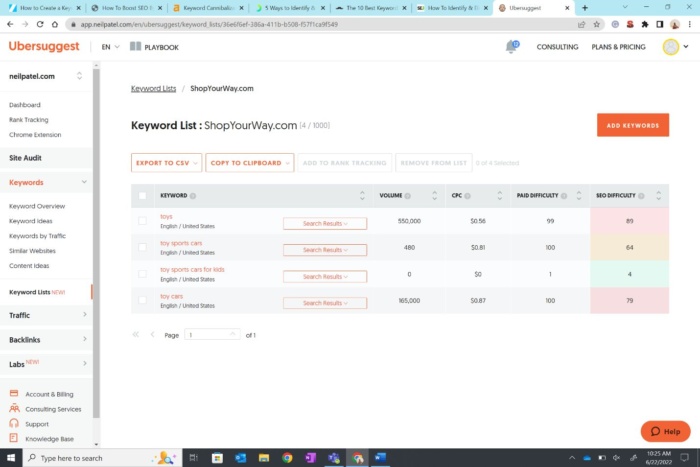Image resolution: width=700 pixels, height=467 pixels.
Task: Check the box for keyword toys
Action: point(142,221)
